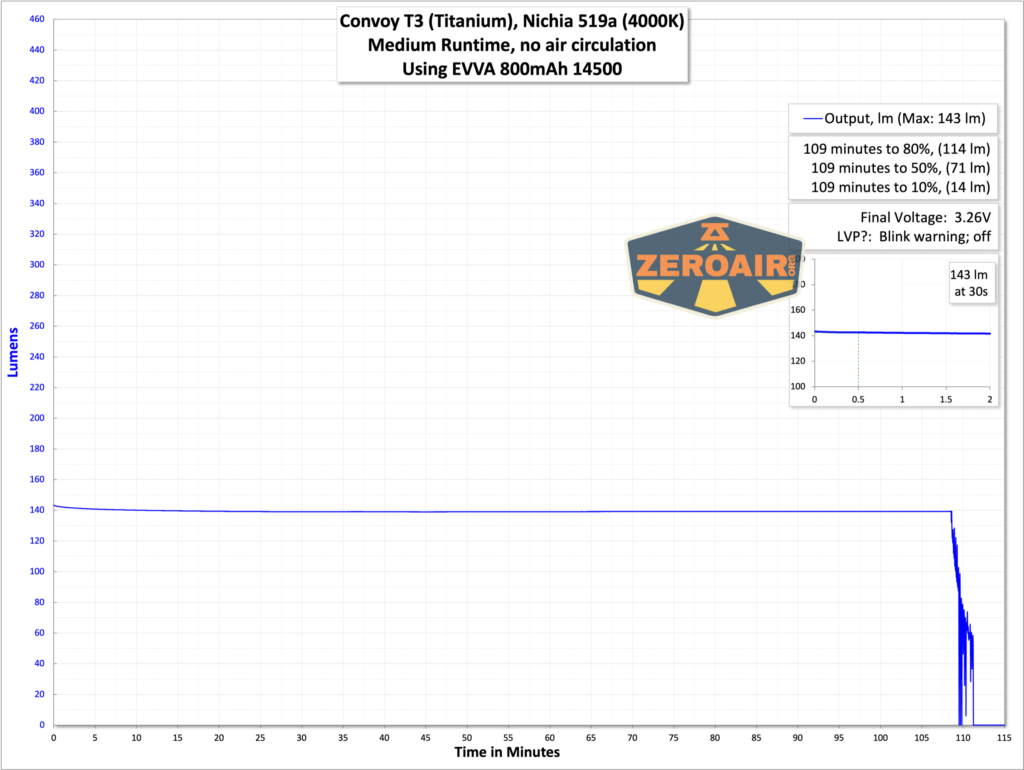
Task: Click the '143 lm at 30s' callout box
Action: click(x=971, y=284)
